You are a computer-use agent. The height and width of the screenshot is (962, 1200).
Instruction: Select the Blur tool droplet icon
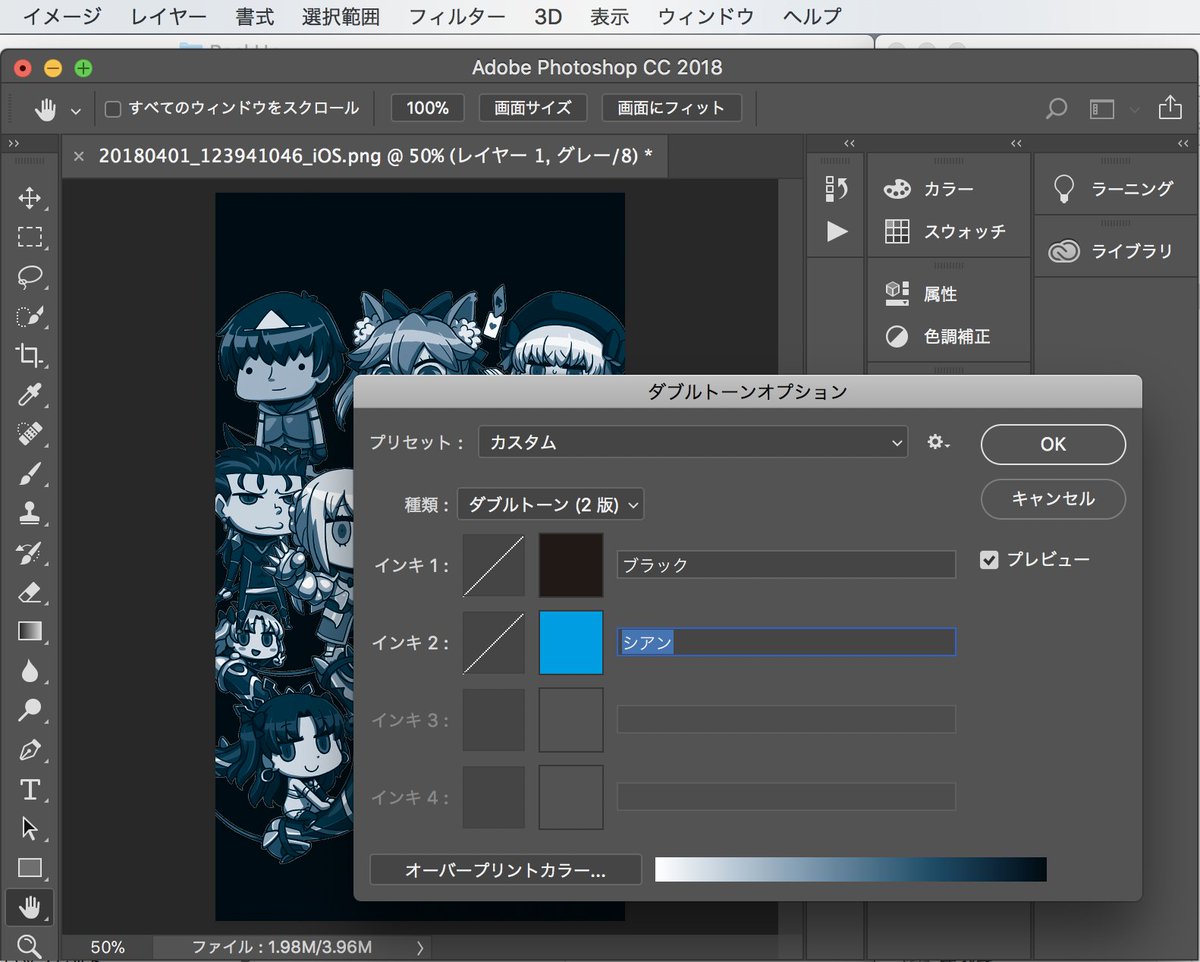[29, 671]
